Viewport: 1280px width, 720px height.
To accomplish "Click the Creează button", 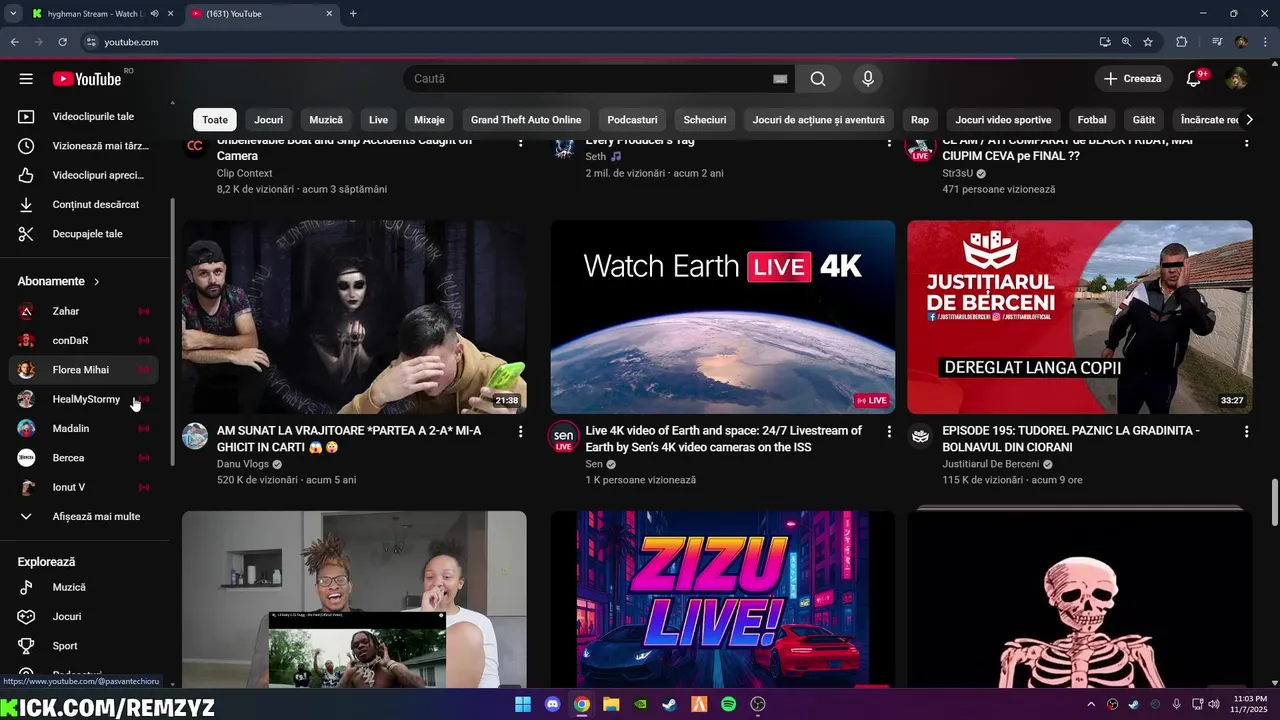I will [1133, 79].
